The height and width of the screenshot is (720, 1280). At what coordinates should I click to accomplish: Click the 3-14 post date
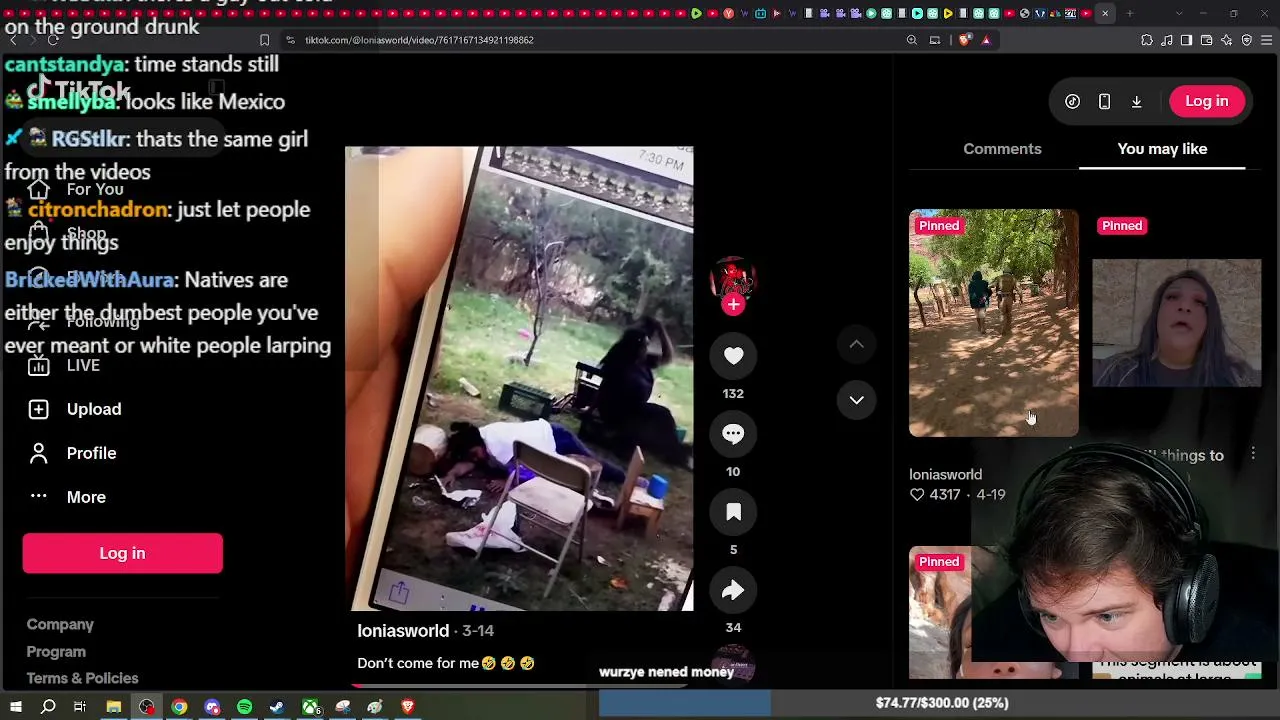coord(478,631)
